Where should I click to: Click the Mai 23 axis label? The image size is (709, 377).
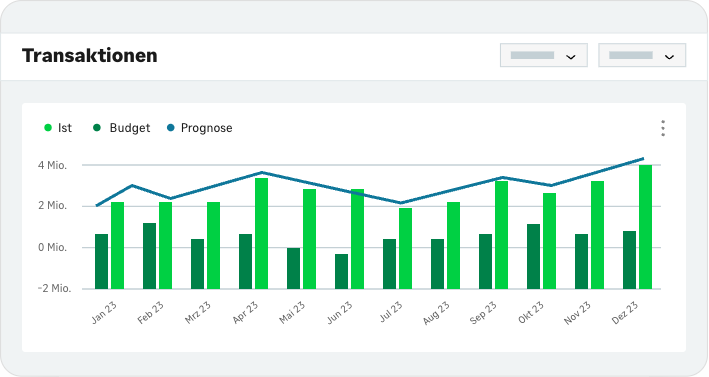pos(293,312)
